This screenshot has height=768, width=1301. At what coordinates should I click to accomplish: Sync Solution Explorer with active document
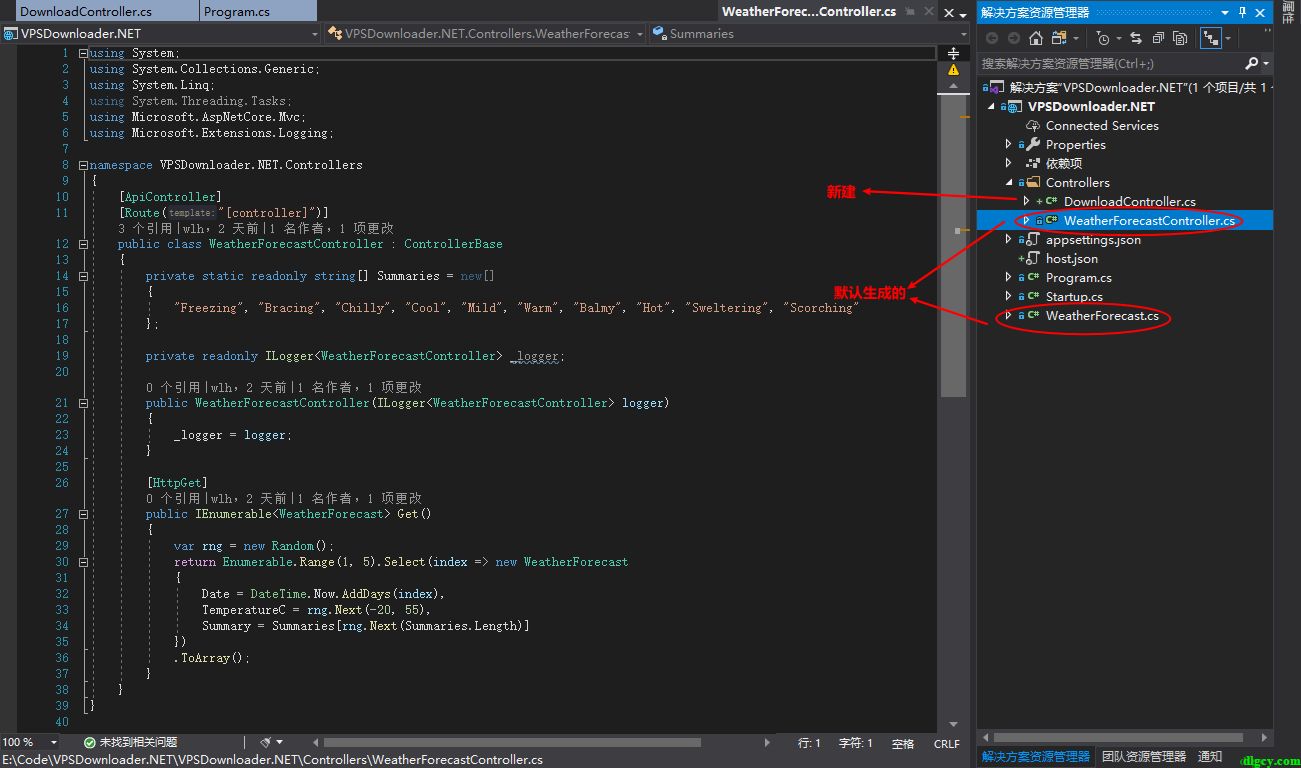[1136, 38]
